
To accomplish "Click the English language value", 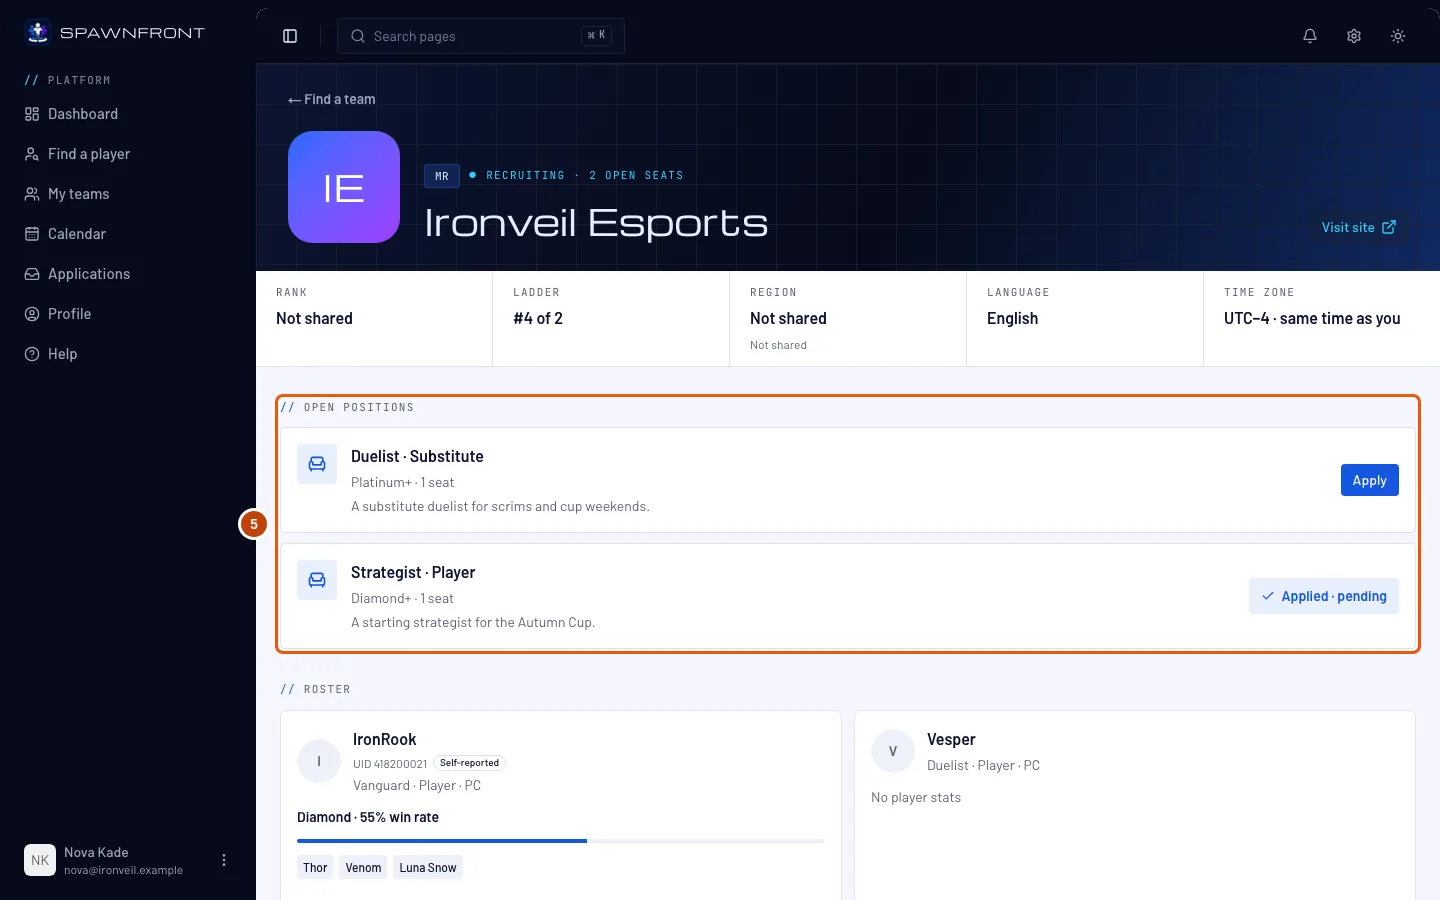I will click(x=1012, y=318).
